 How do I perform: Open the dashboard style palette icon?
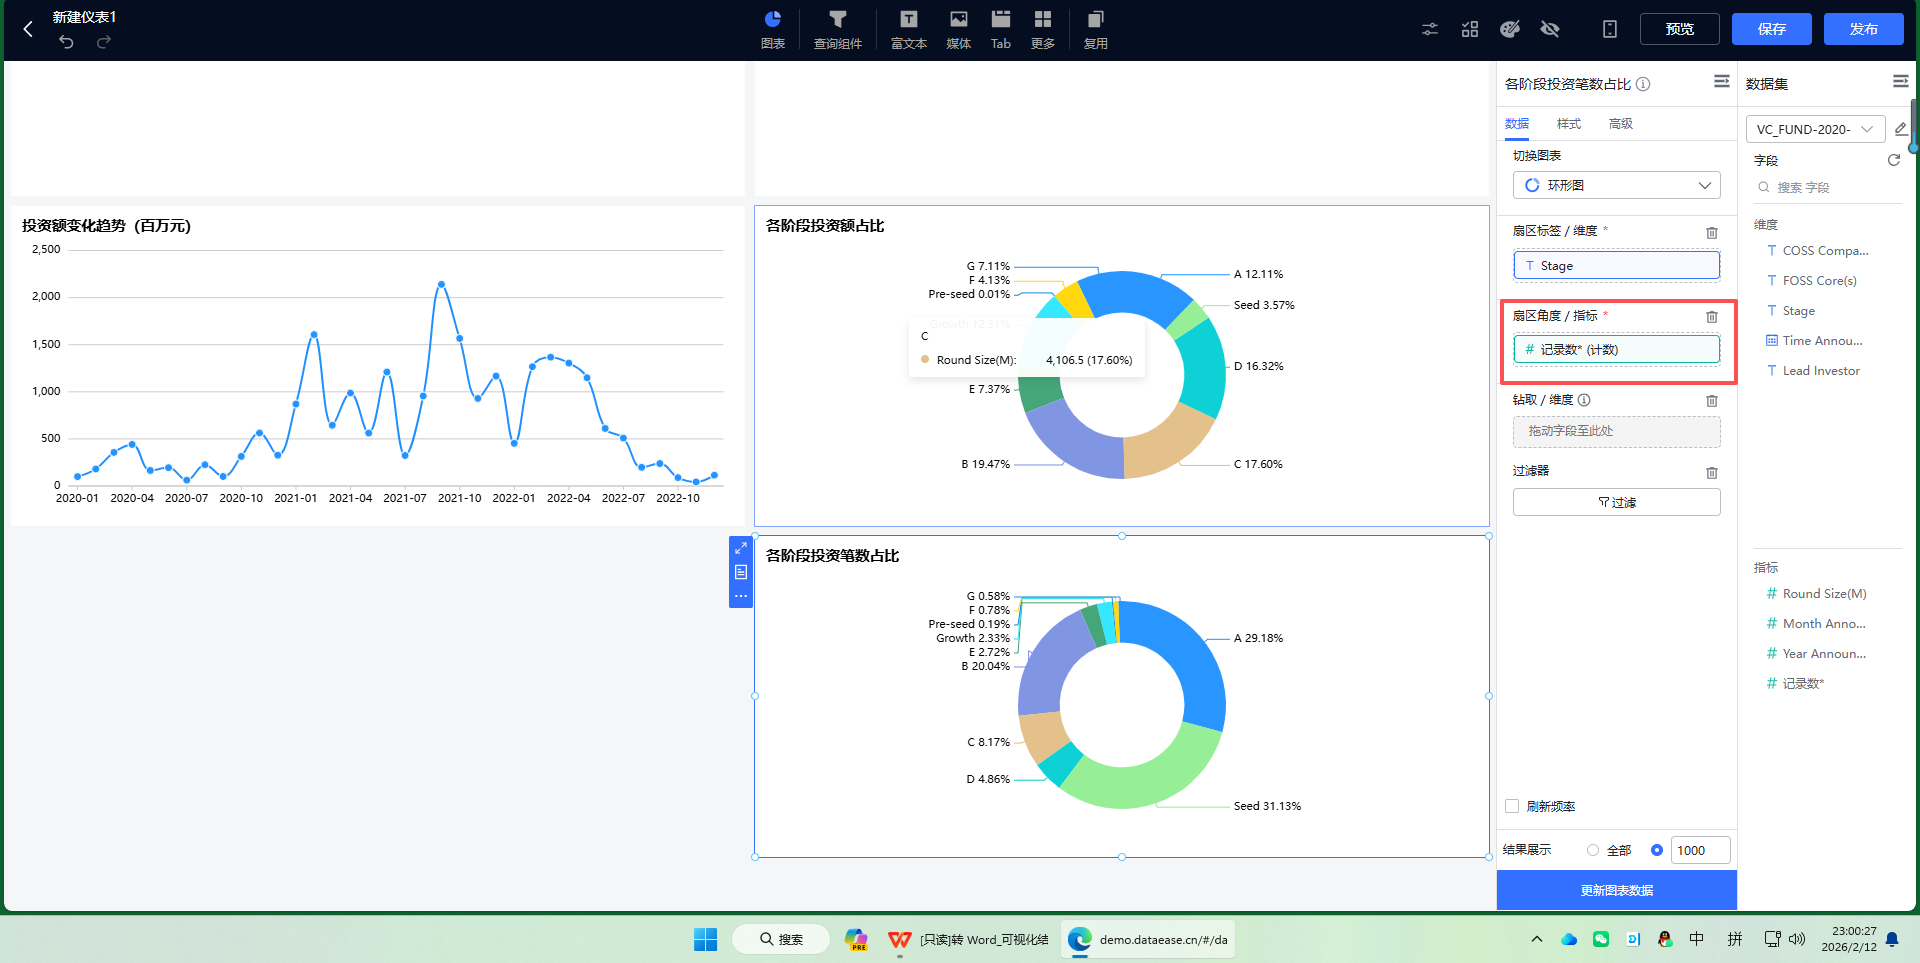click(x=1510, y=29)
